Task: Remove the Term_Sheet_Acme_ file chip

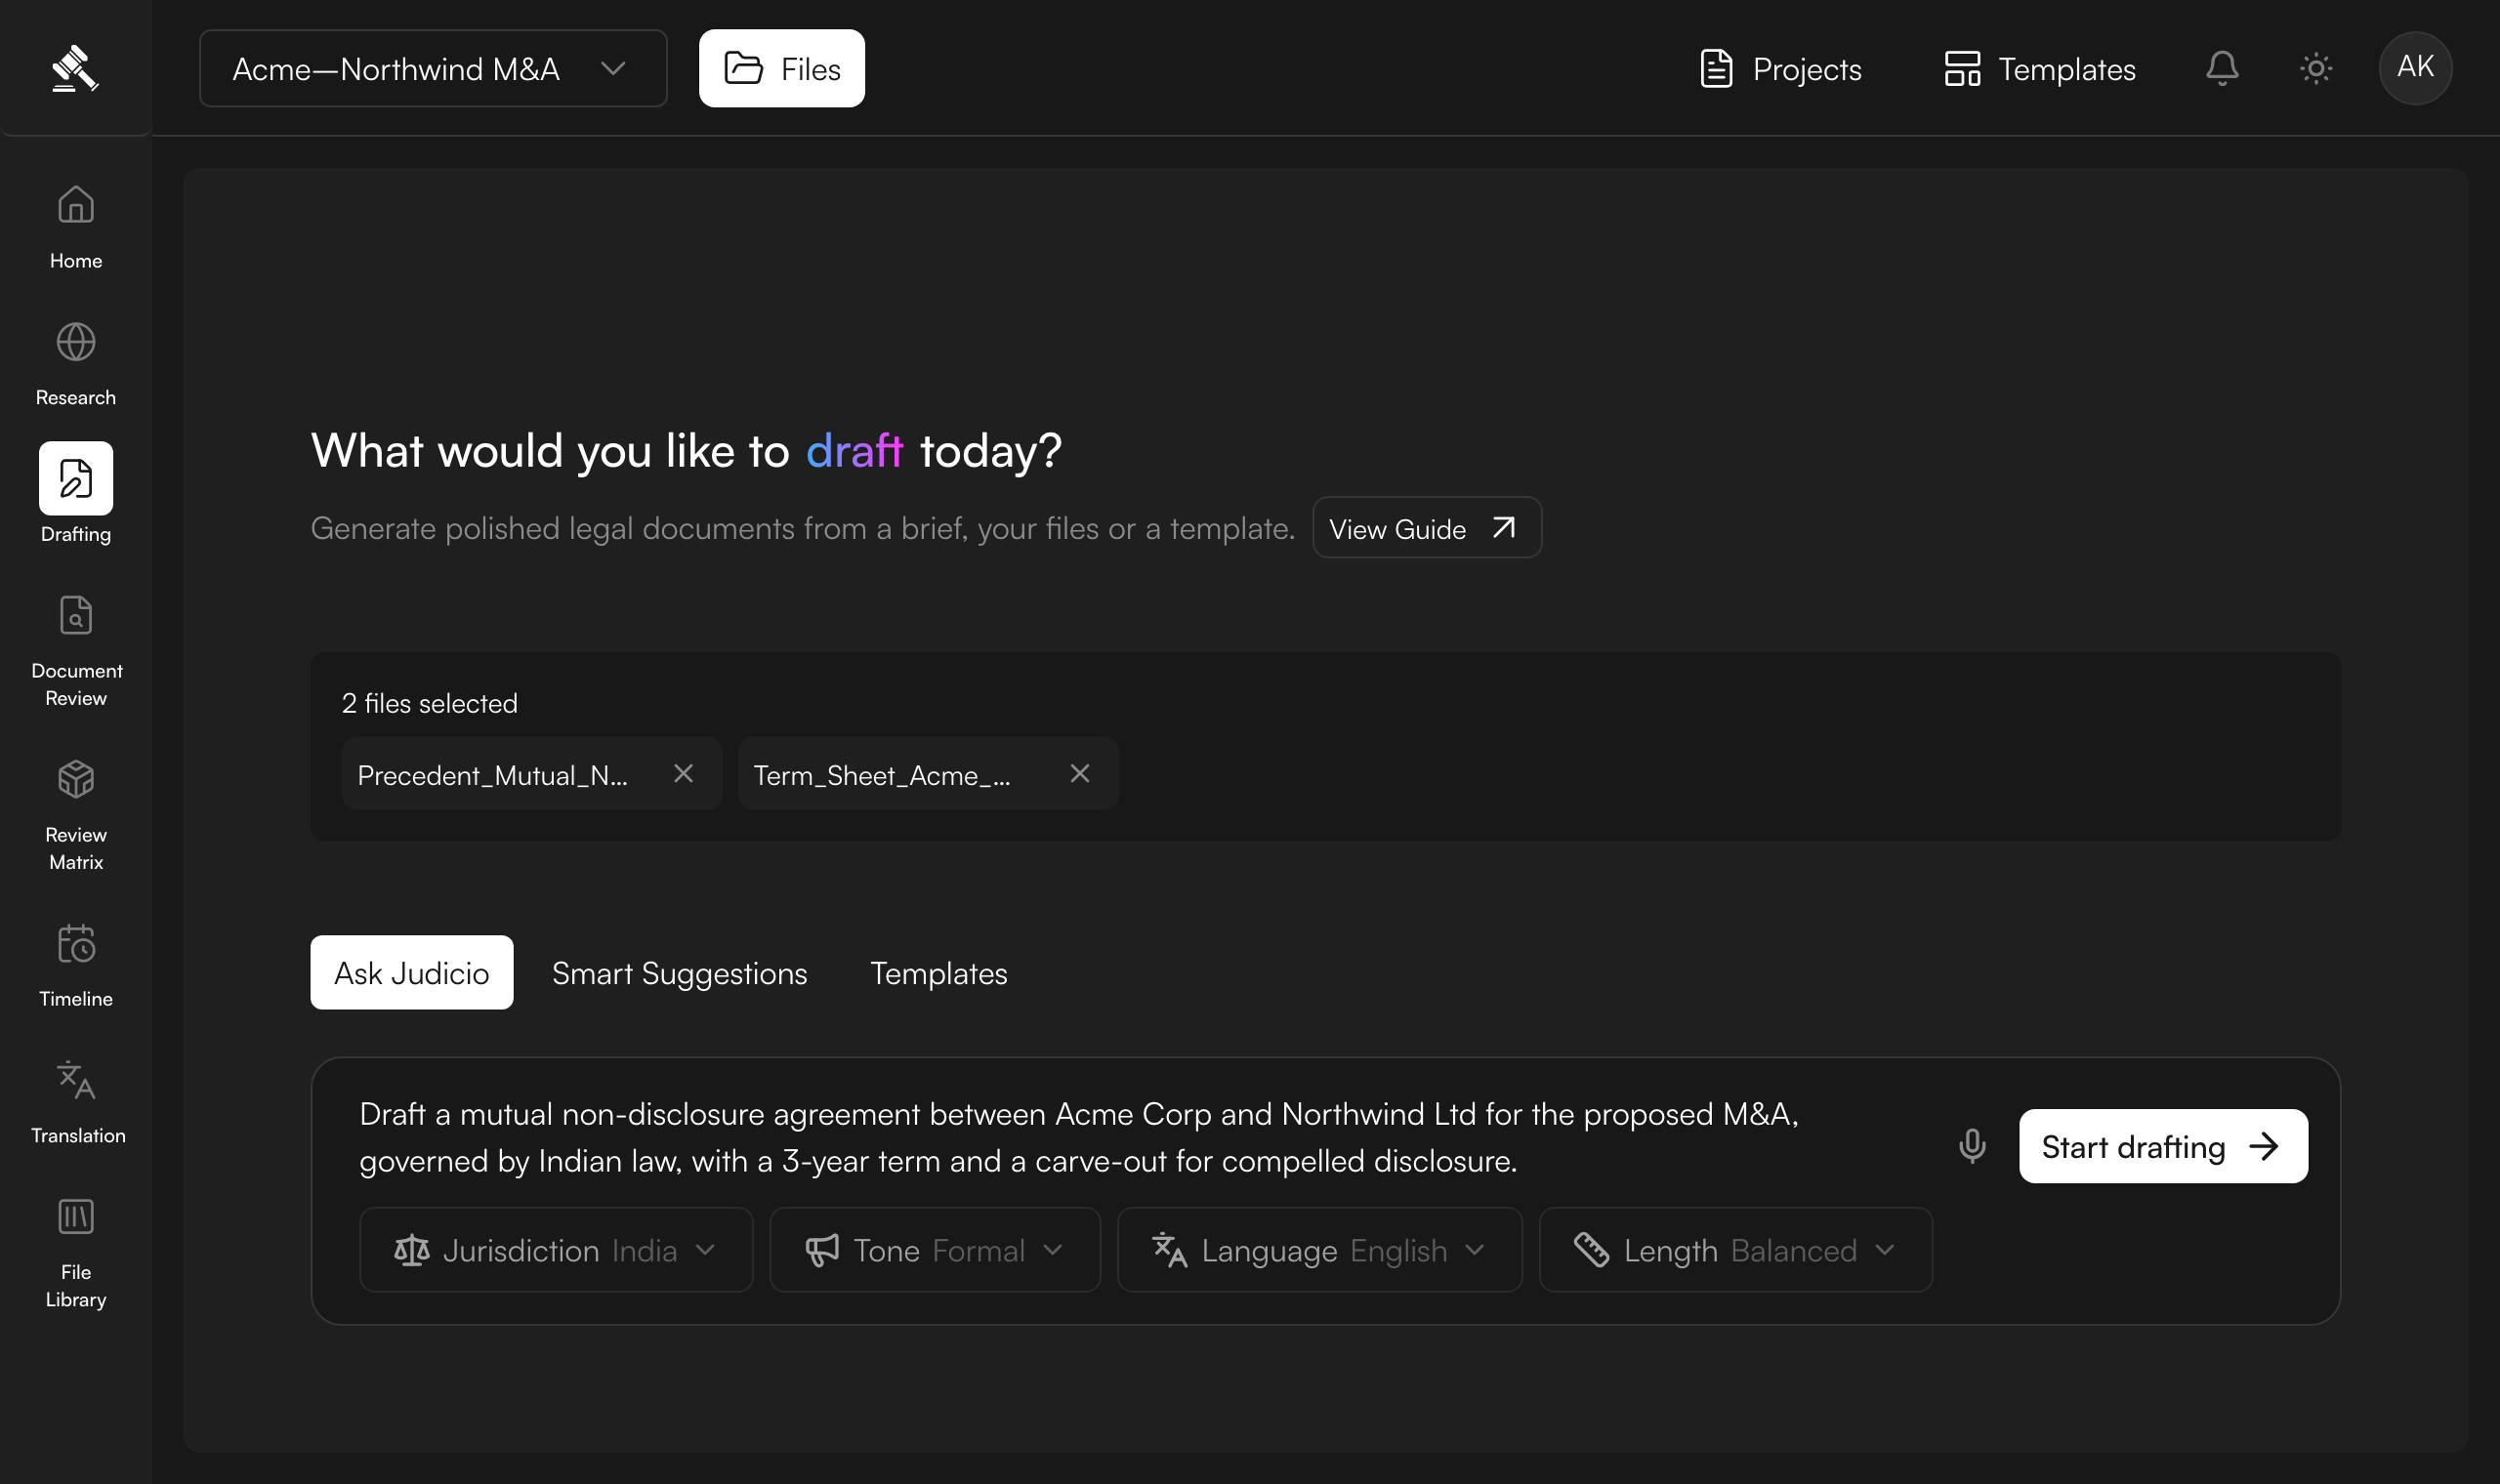Action: point(1080,773)
